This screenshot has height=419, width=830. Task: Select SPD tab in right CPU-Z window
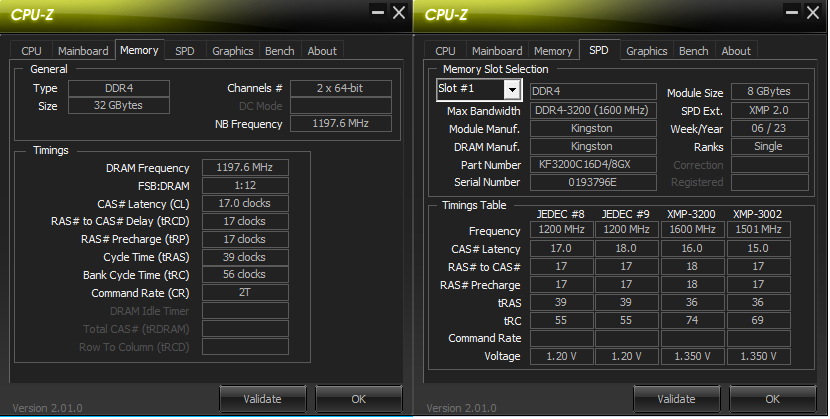tap(599, 50)
